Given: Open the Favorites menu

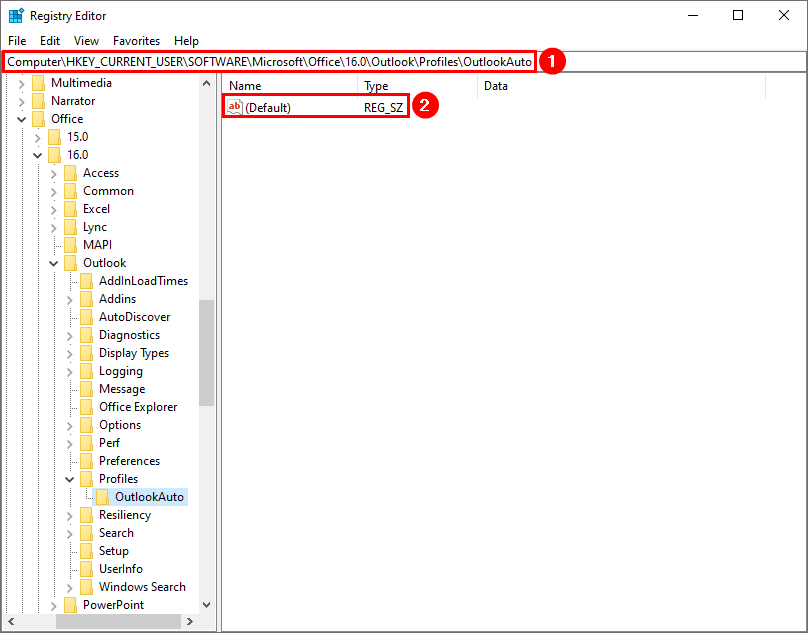Looking at the screenshot, I should pyautogui.click(x=137, y=41).
